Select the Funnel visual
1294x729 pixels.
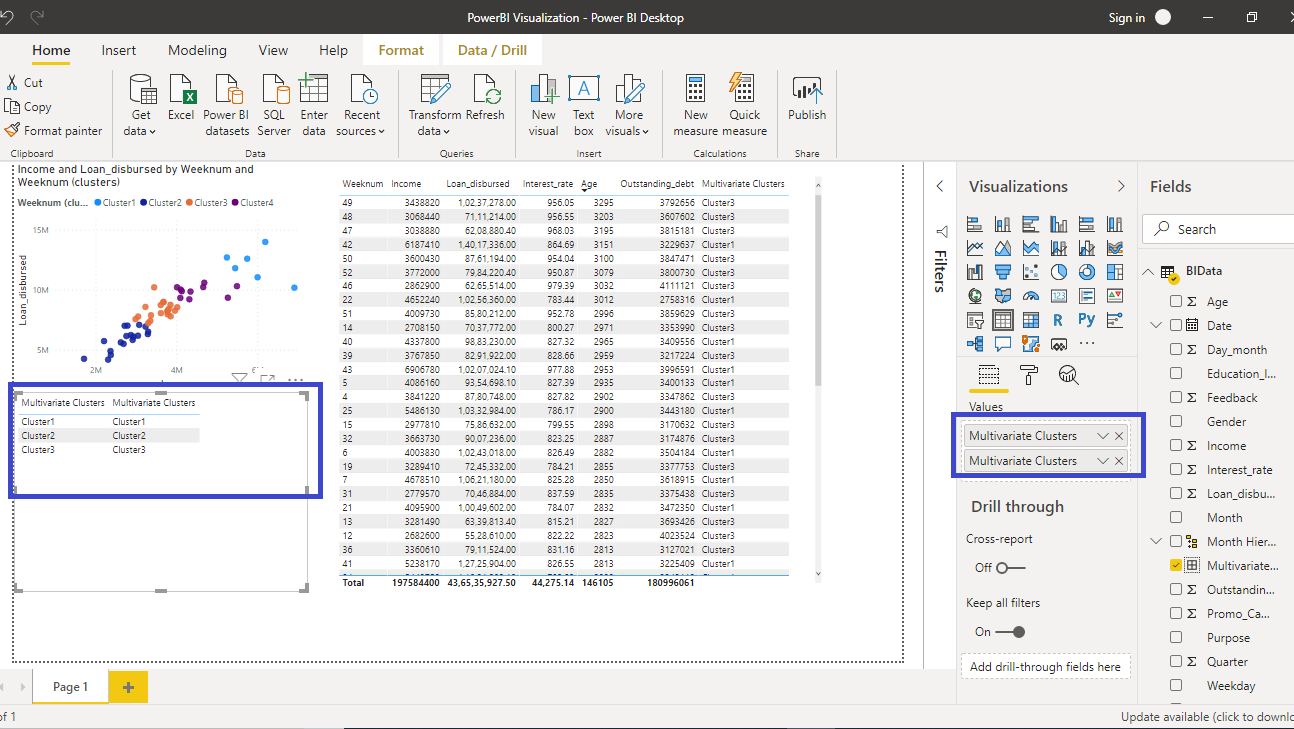tap(1003, 271)
